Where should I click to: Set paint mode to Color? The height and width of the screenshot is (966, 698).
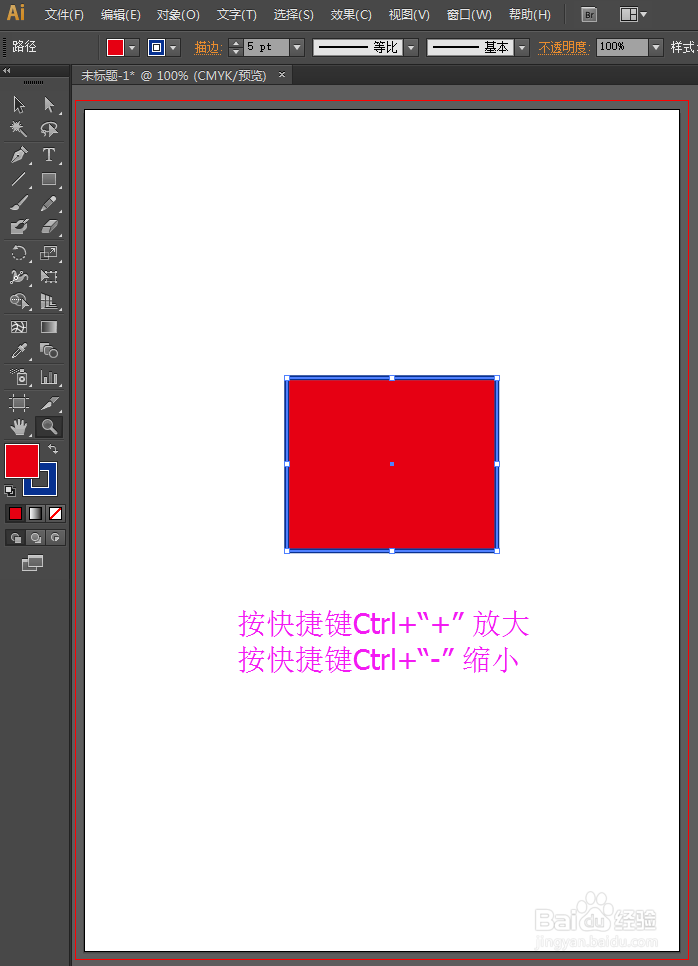point(15,513)
